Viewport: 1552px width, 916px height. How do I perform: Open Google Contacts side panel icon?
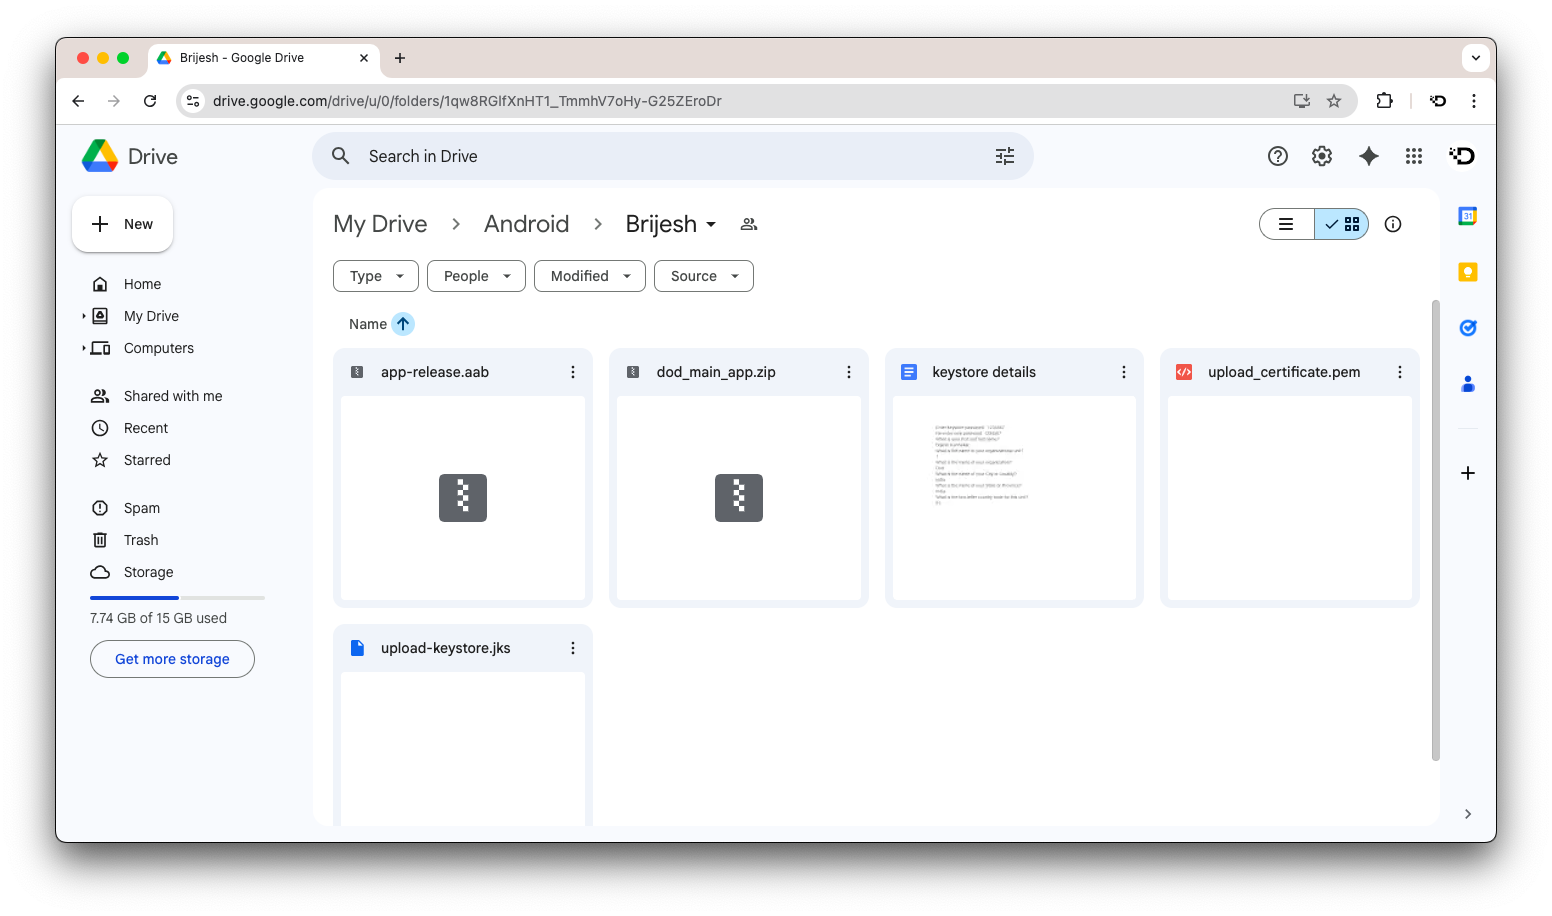(1468, 384)
